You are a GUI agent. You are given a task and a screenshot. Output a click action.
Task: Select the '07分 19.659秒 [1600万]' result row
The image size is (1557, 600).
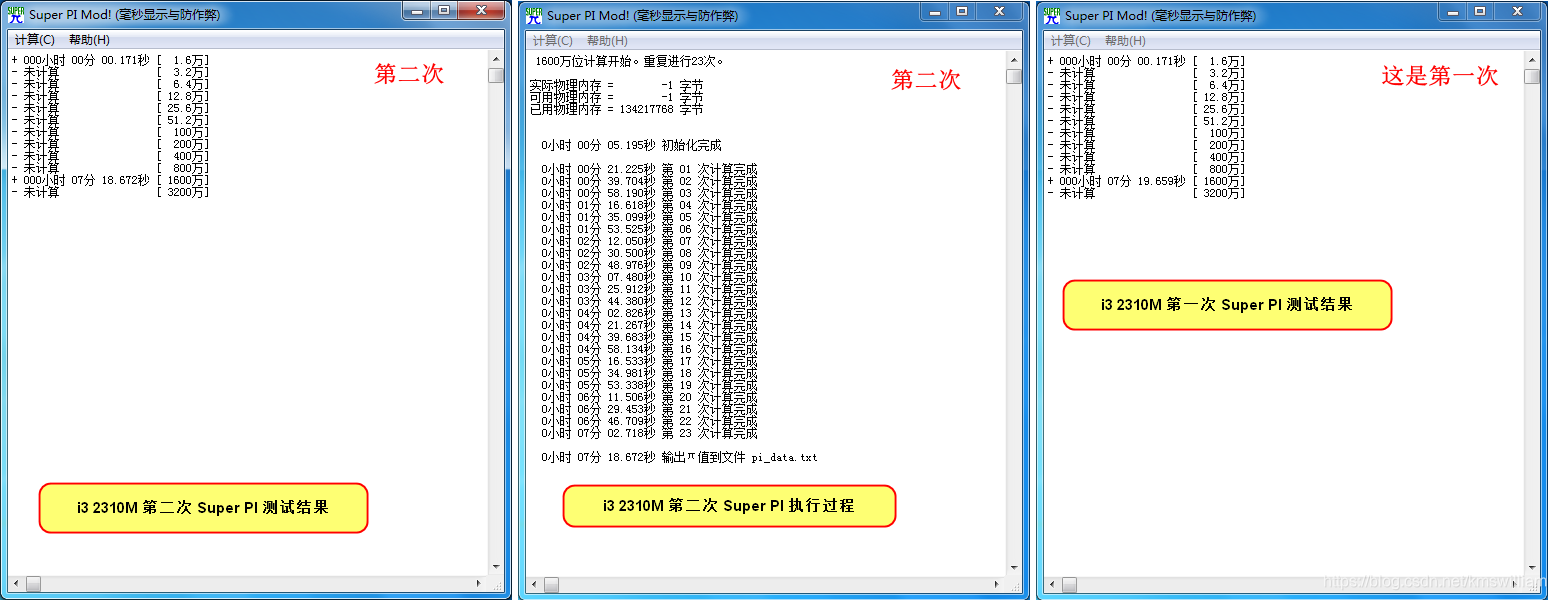(x=1146, y=181)
